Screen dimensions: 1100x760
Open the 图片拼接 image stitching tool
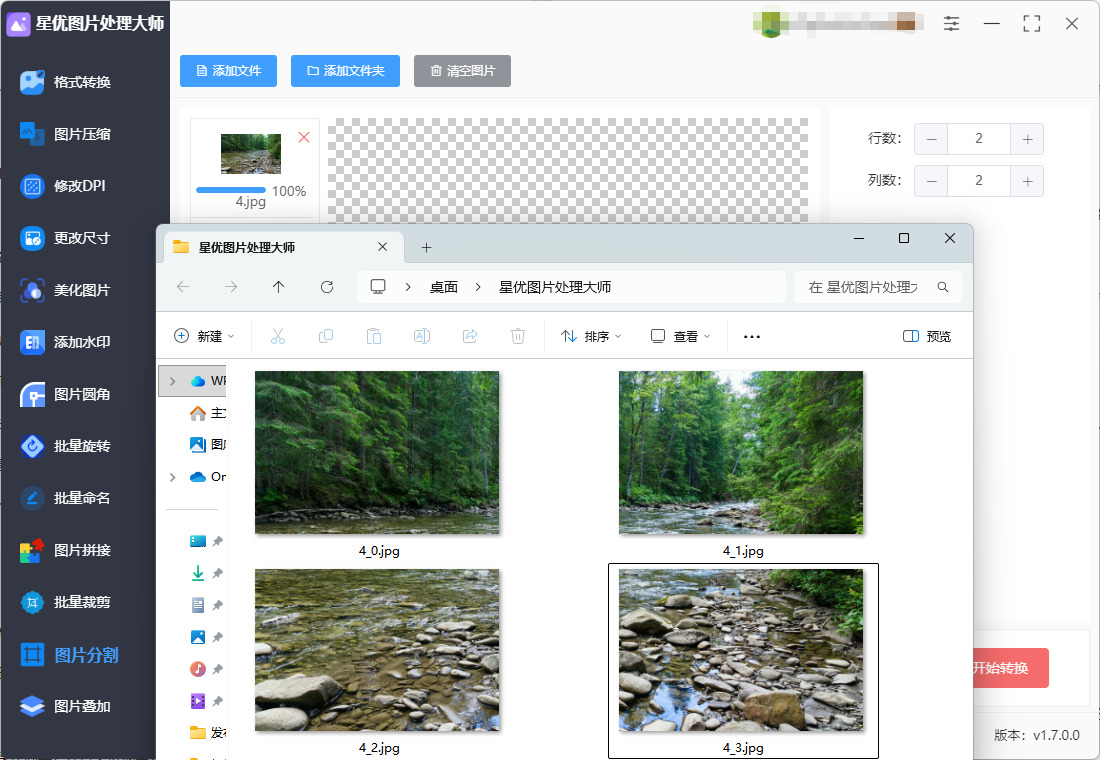tap(80, 550)
